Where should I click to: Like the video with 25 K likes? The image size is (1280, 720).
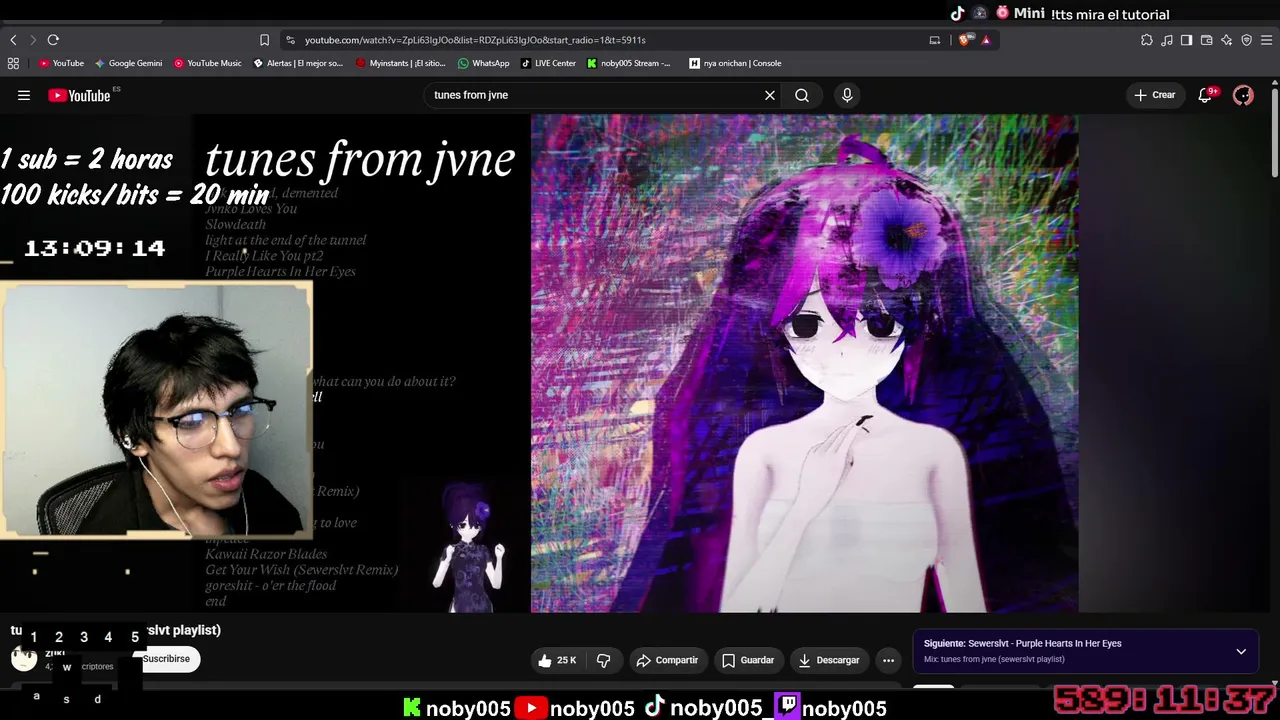pyautogui.click(x=557, y=660)
